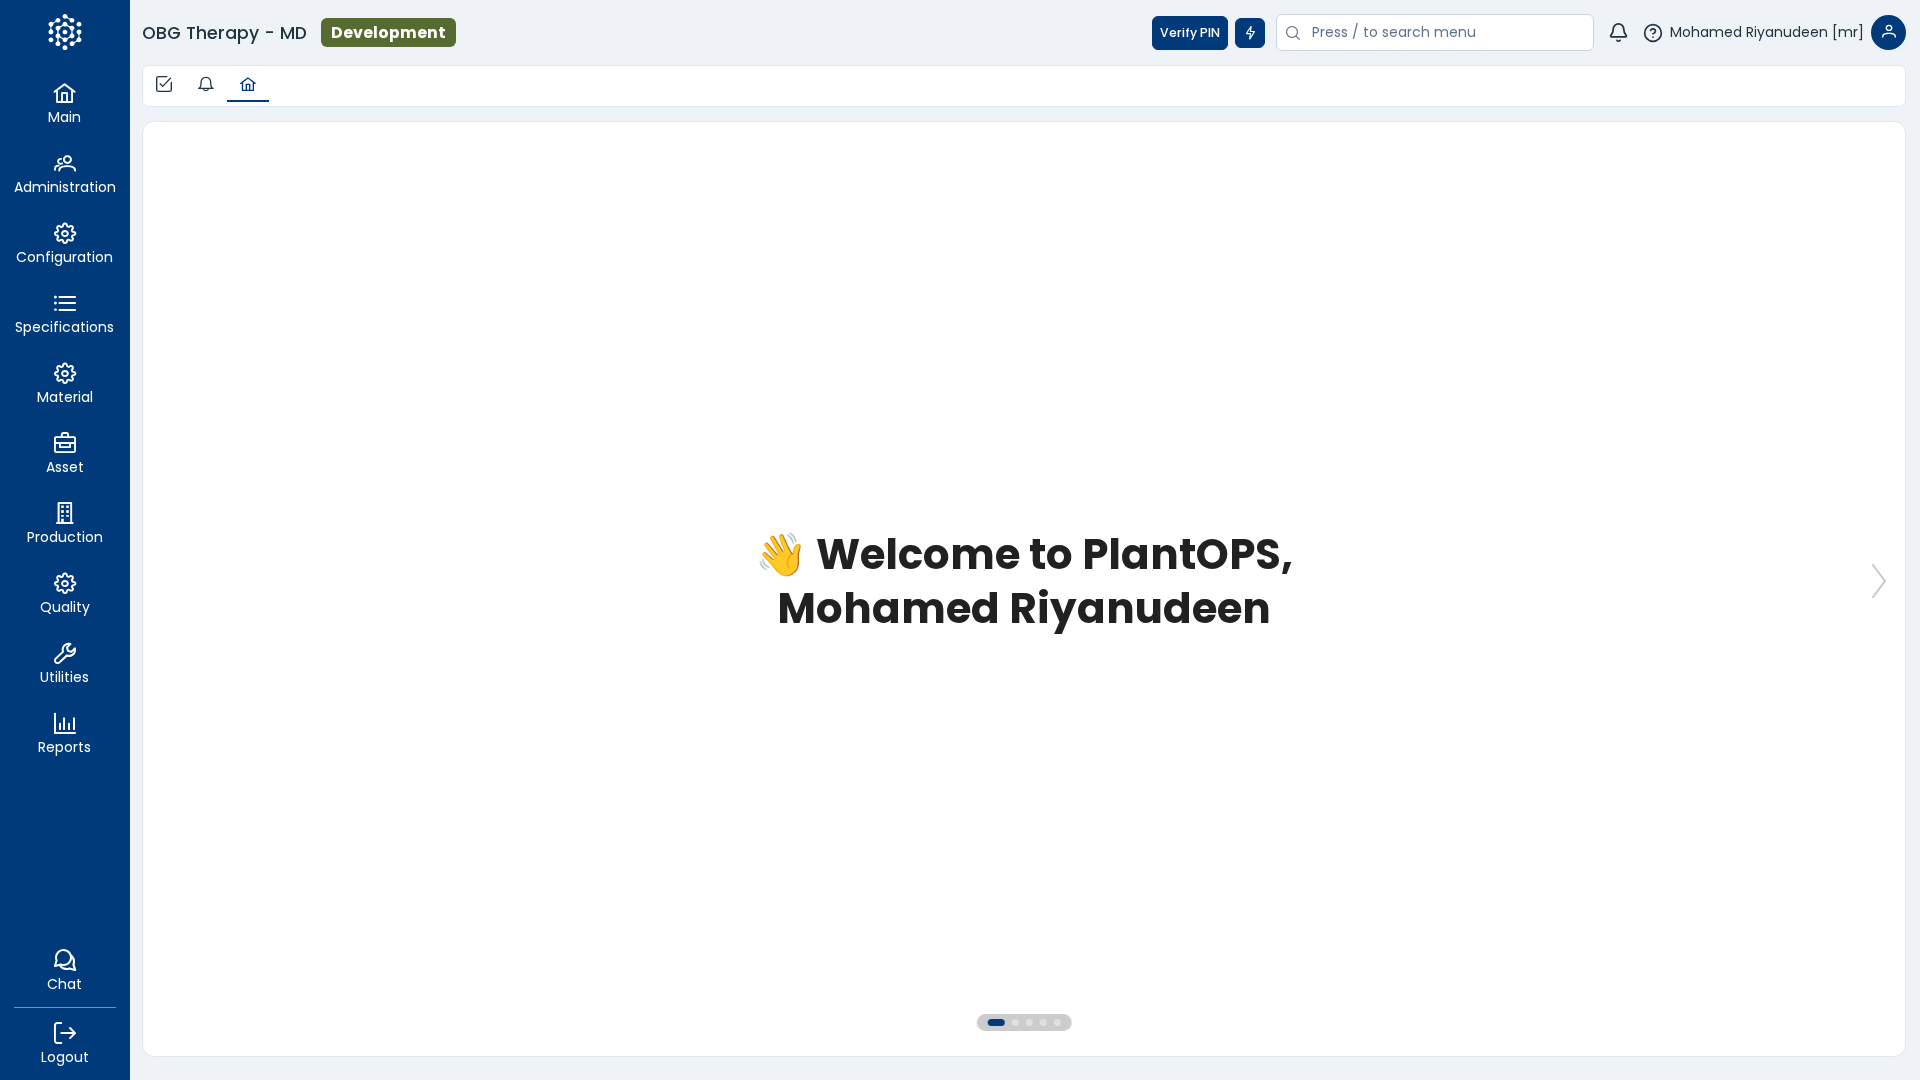The image size is (1920, 1080).
Task: Open the Specifications list menu
Action: pos(64,314)
